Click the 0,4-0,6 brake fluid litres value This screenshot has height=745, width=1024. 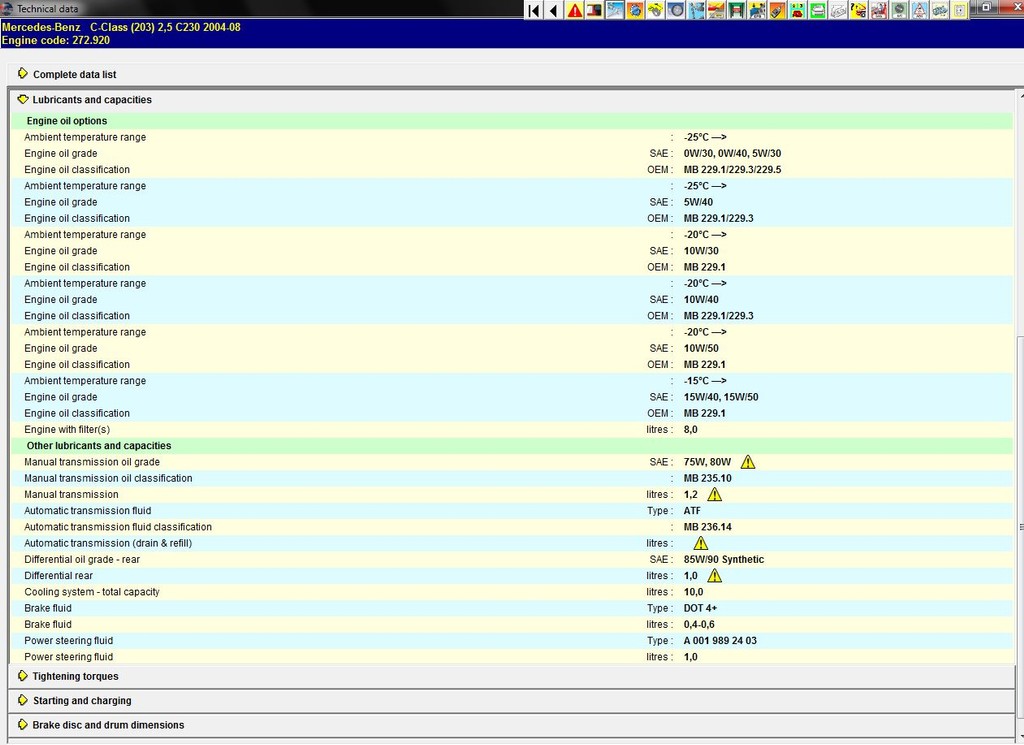coord(699,624)
